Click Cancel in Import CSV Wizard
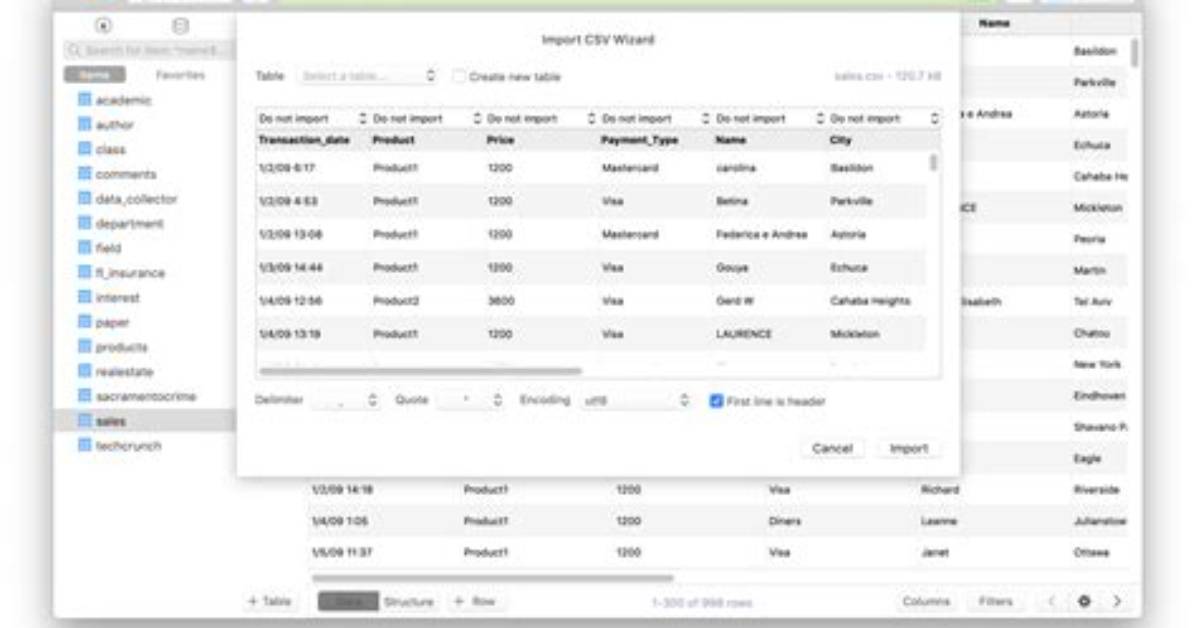1196x628 pixels. pyautogui.click(x=832, y=449)
